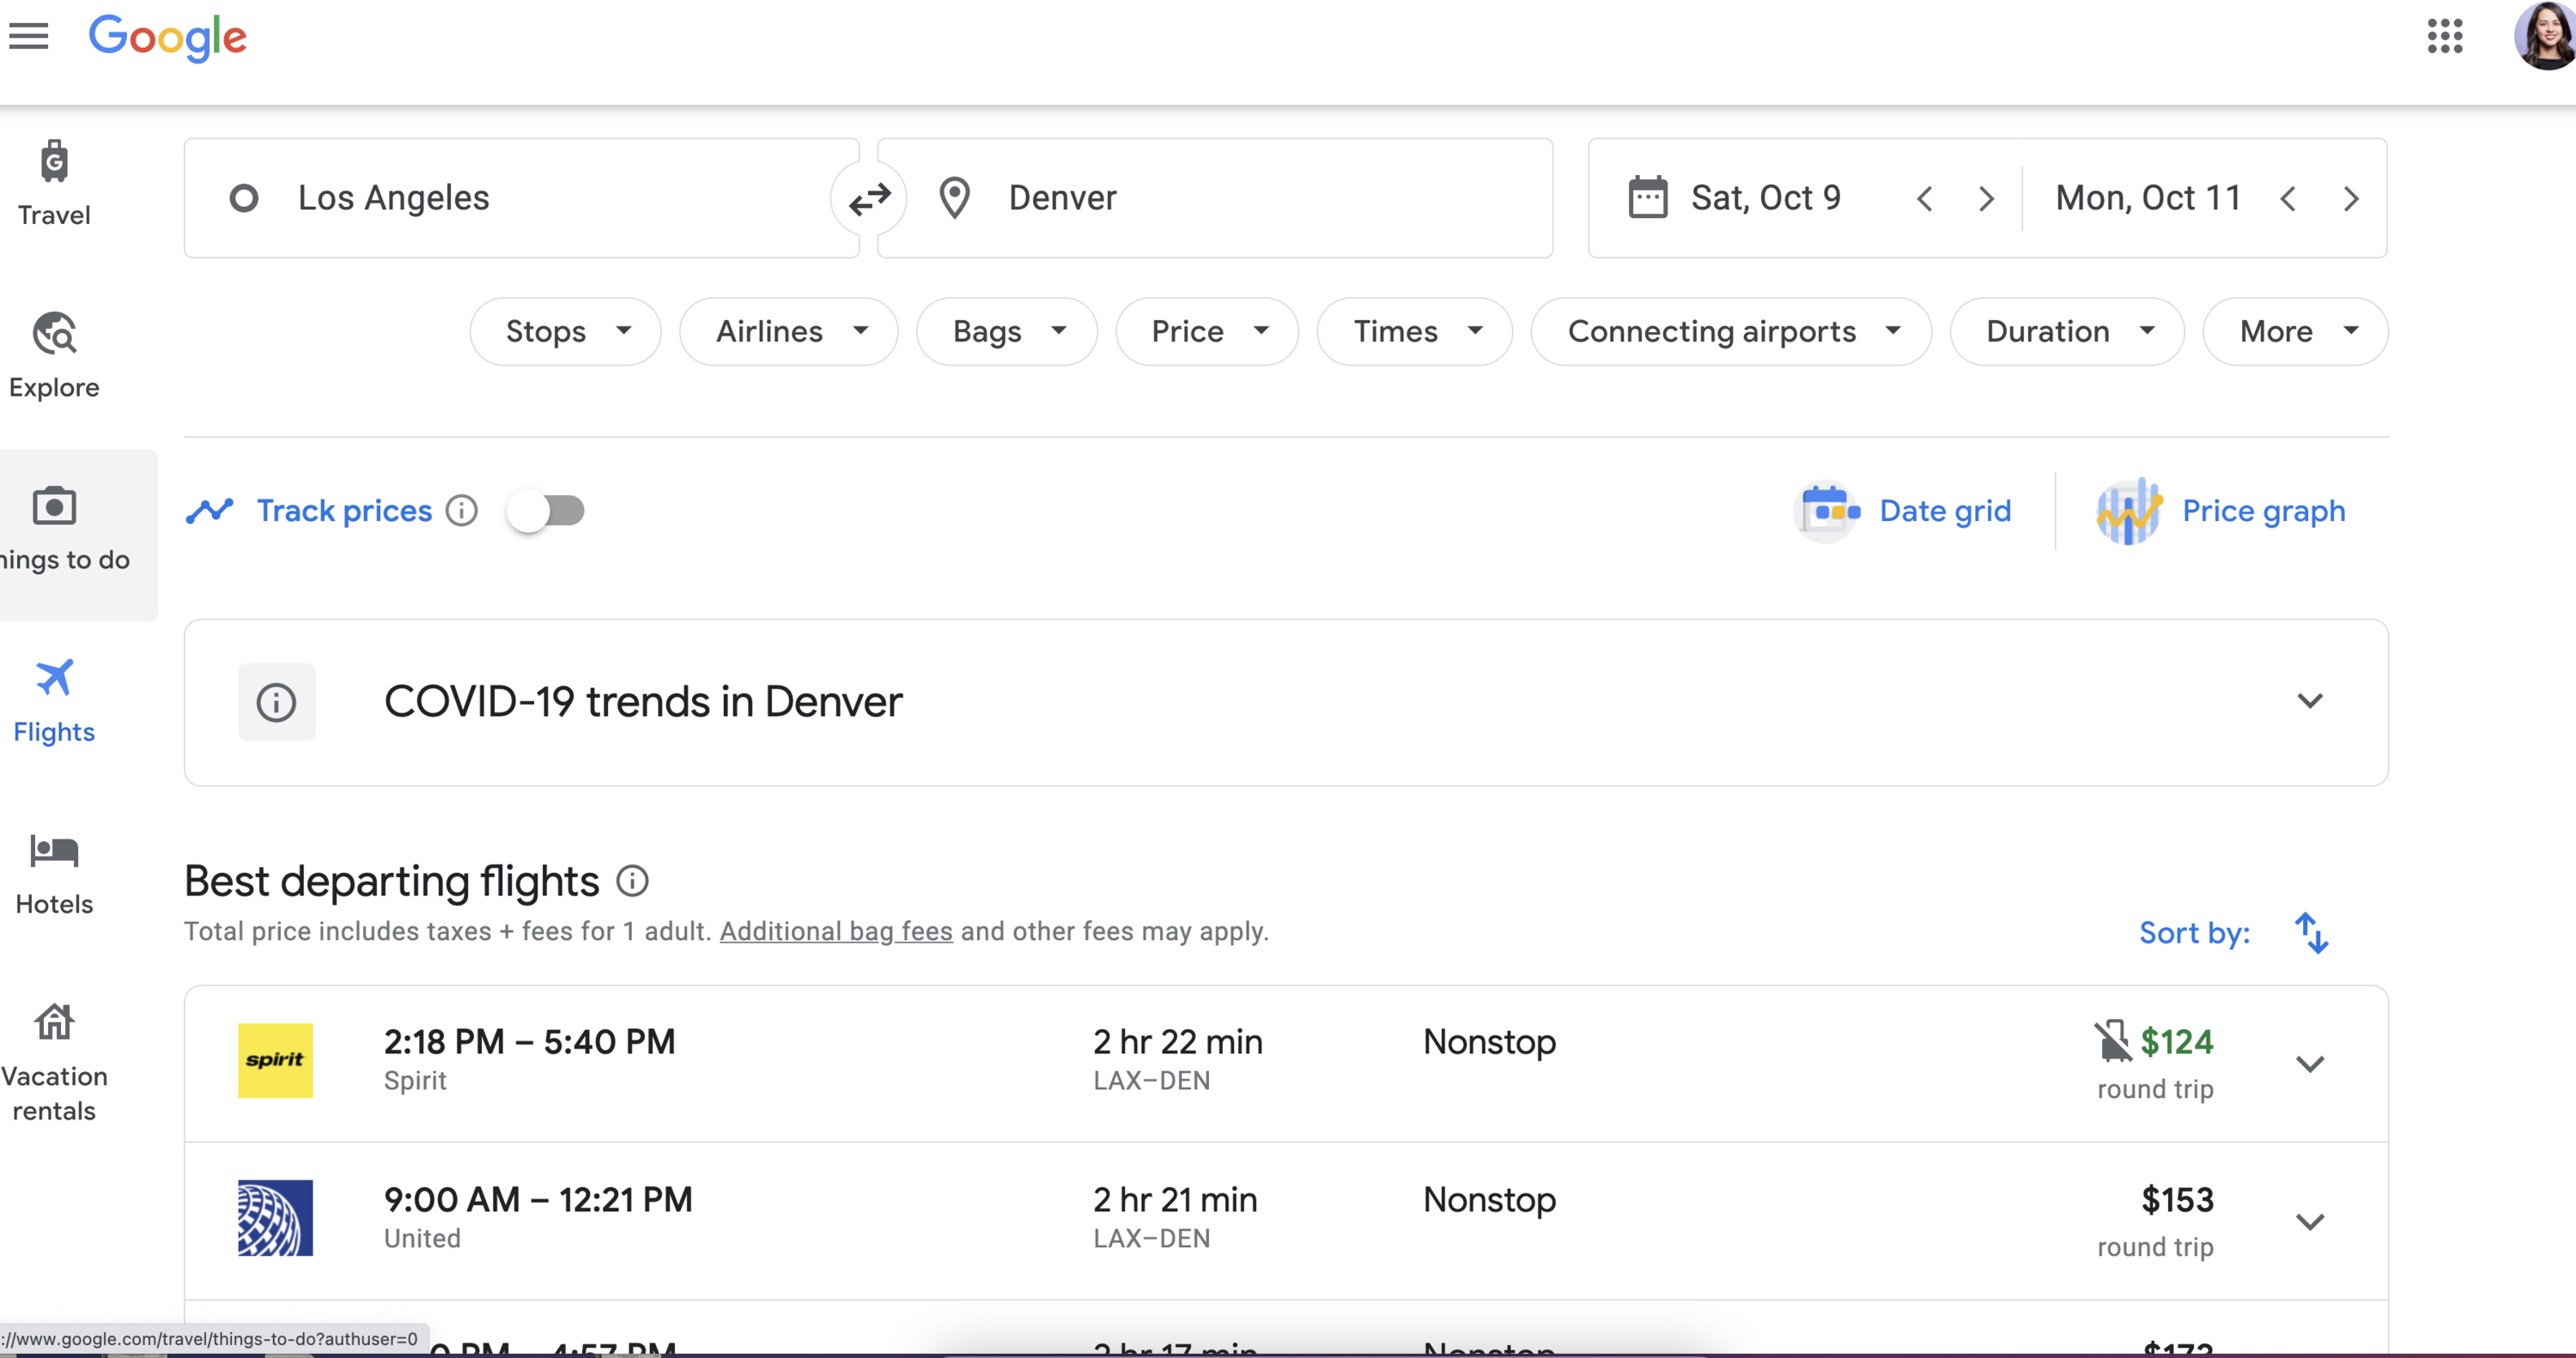Expand the United flight details chevron
The height and width of the screenshot is (1358, 2576).
(2310, 1221)
